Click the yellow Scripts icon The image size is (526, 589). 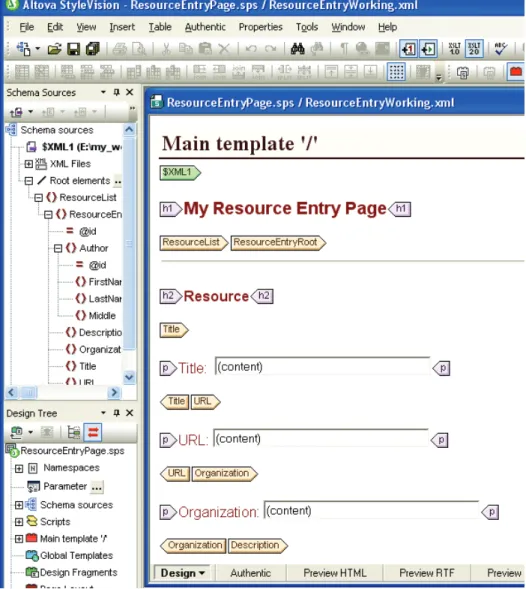click(x=32, y=522)
